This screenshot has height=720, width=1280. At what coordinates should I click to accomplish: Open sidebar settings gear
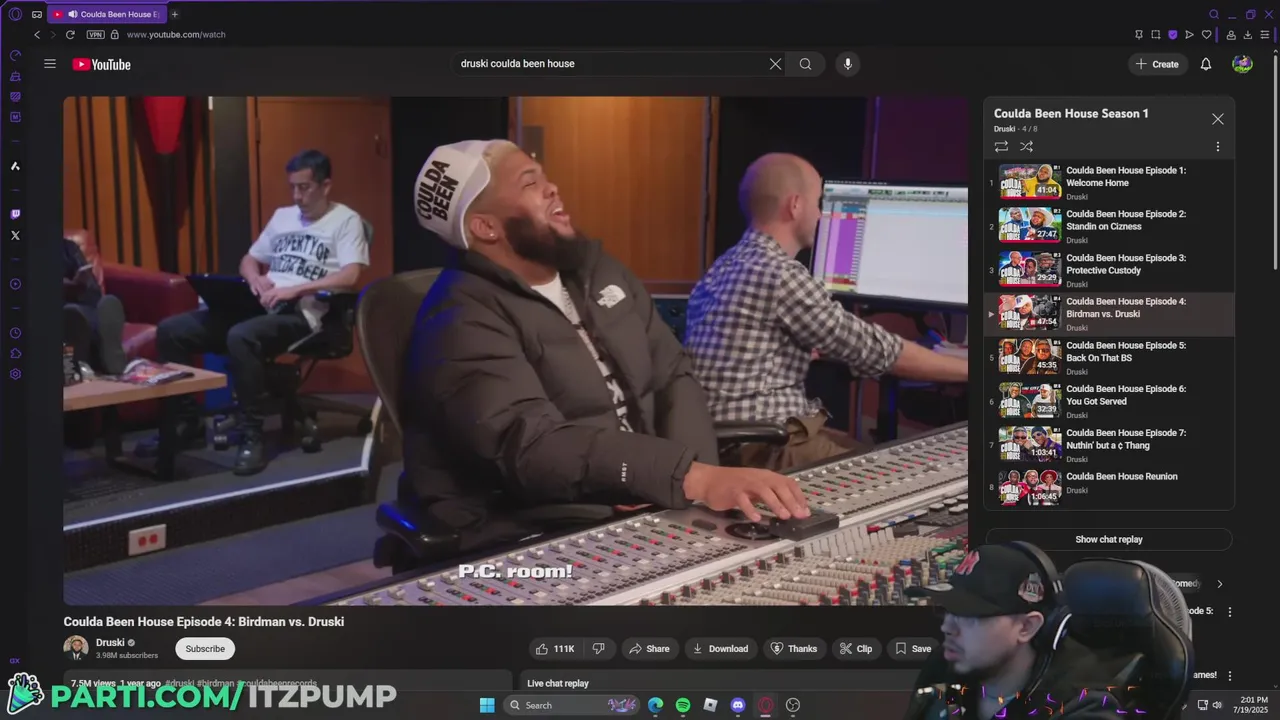[15, 374]
